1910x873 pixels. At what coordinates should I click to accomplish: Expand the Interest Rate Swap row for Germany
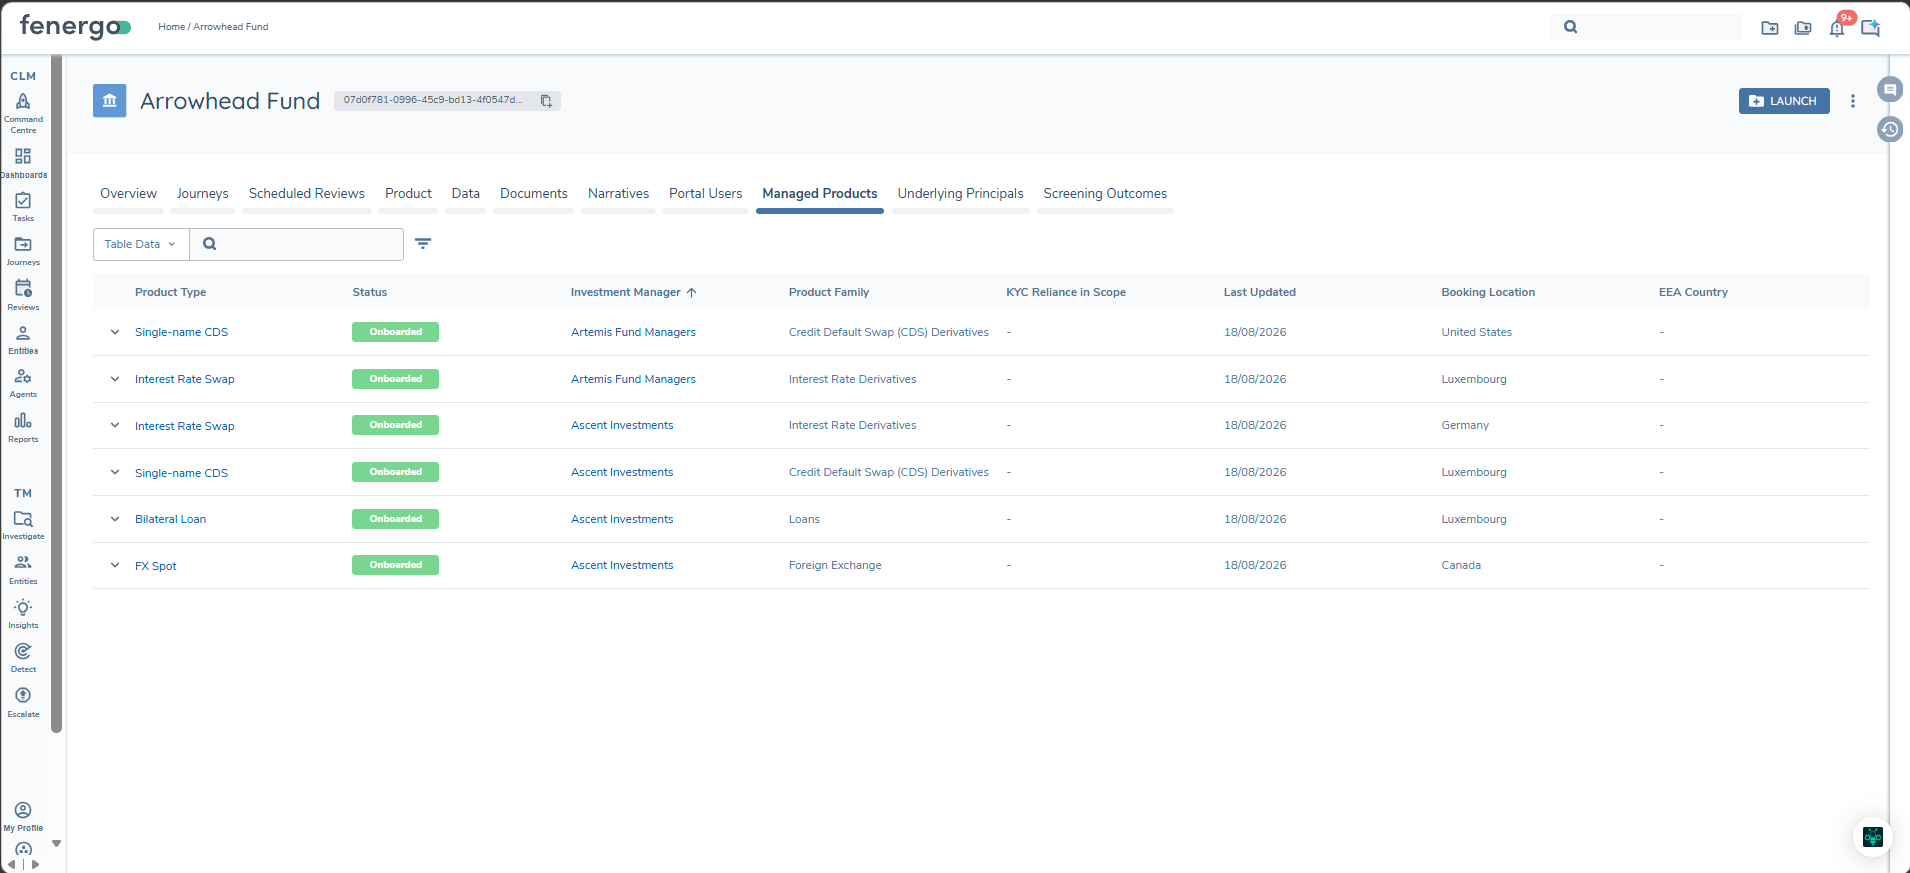pos(115,425)
